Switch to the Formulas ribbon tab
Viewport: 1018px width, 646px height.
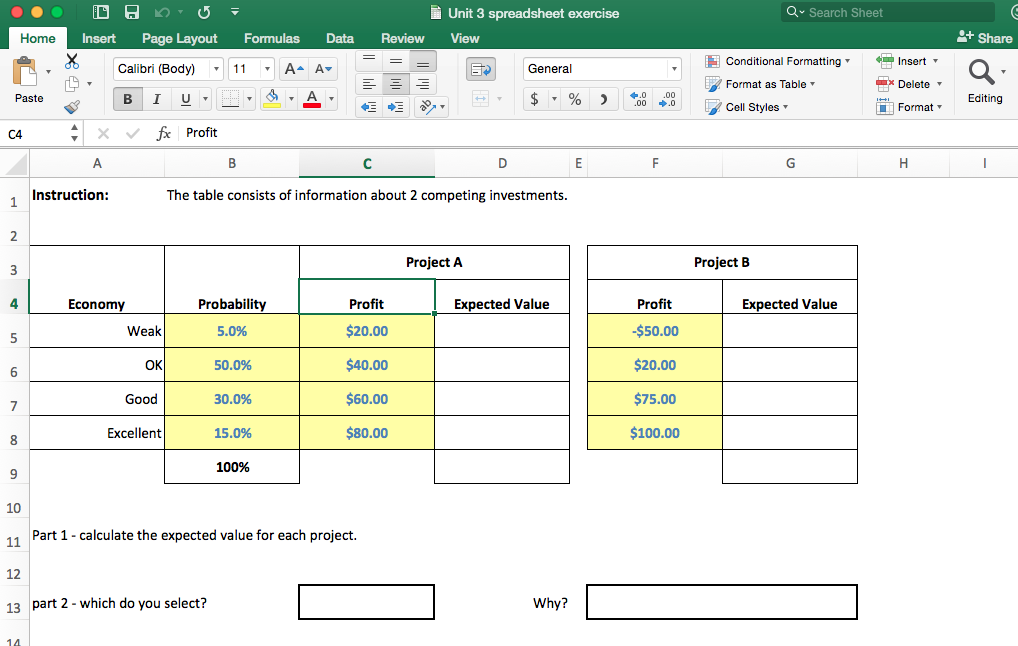[x=271, y=38]
